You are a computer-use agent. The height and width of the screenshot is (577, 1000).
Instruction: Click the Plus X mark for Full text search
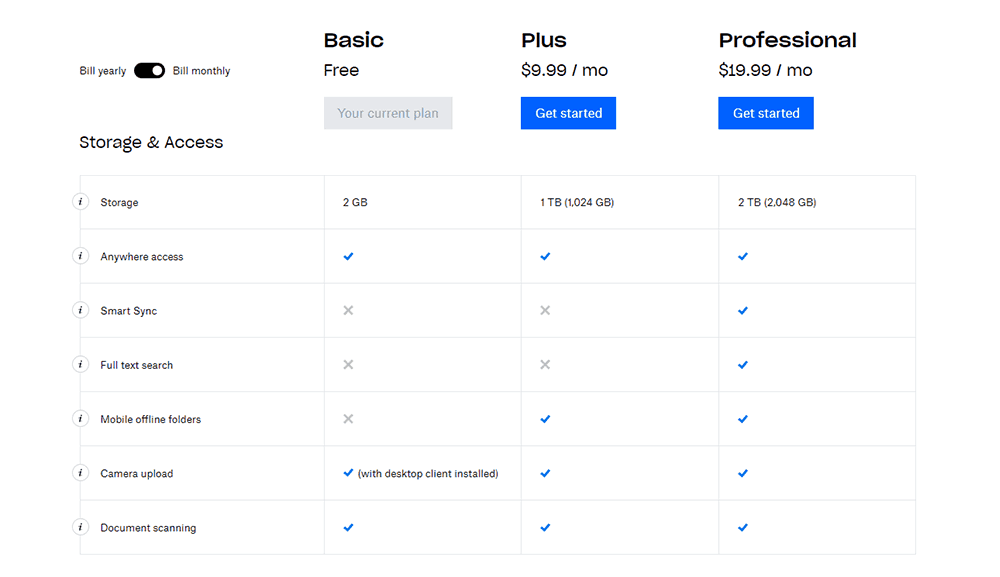click(545, 365)
